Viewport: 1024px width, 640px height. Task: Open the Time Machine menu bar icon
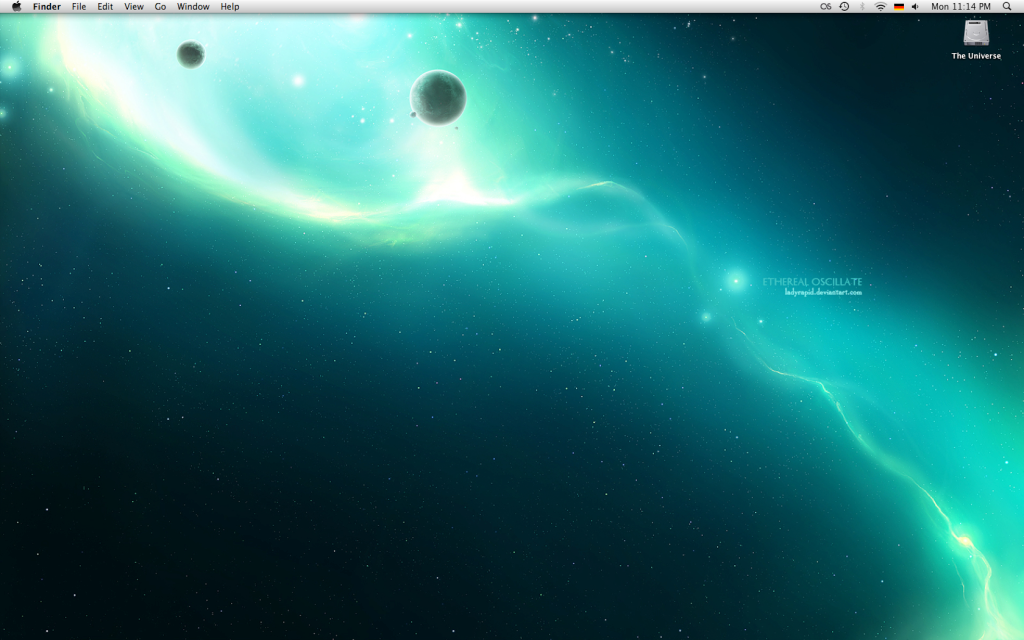844,7
